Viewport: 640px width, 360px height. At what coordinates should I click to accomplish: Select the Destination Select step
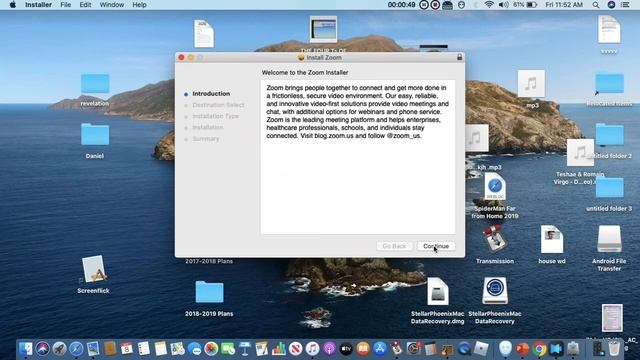coord(218,105)
